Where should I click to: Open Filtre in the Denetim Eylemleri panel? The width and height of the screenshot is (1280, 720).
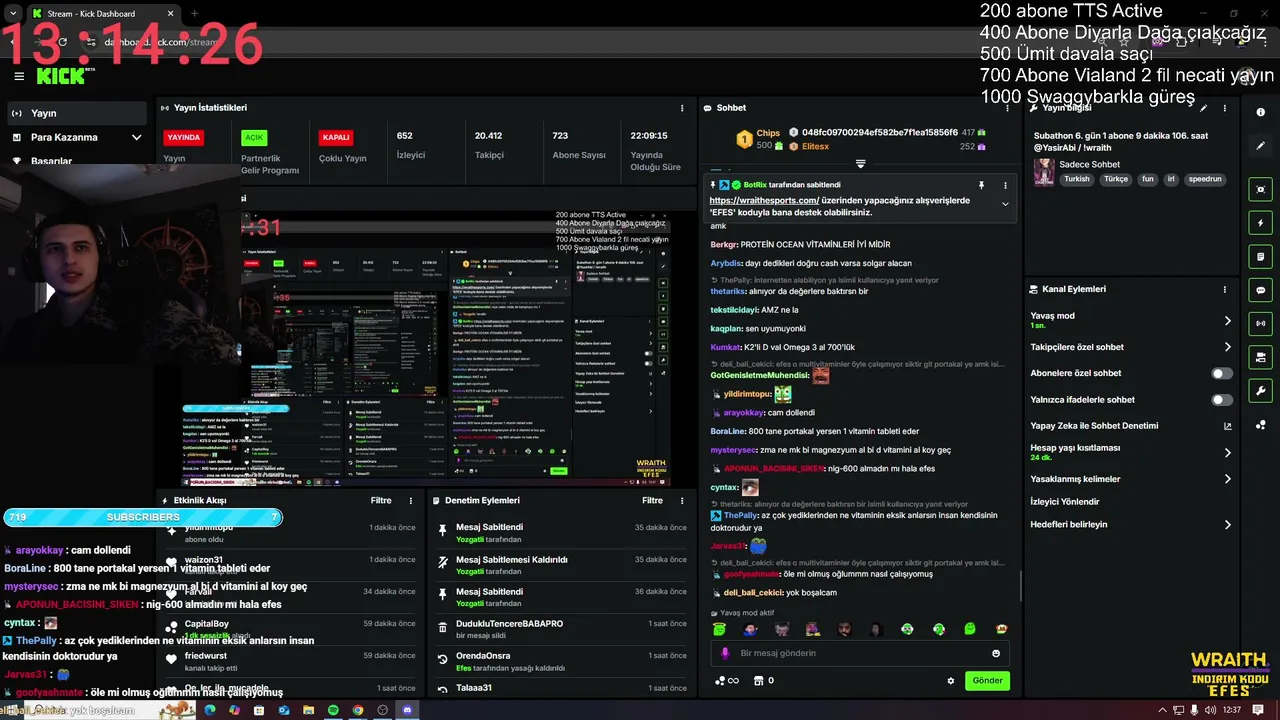[x=652, y=501]
